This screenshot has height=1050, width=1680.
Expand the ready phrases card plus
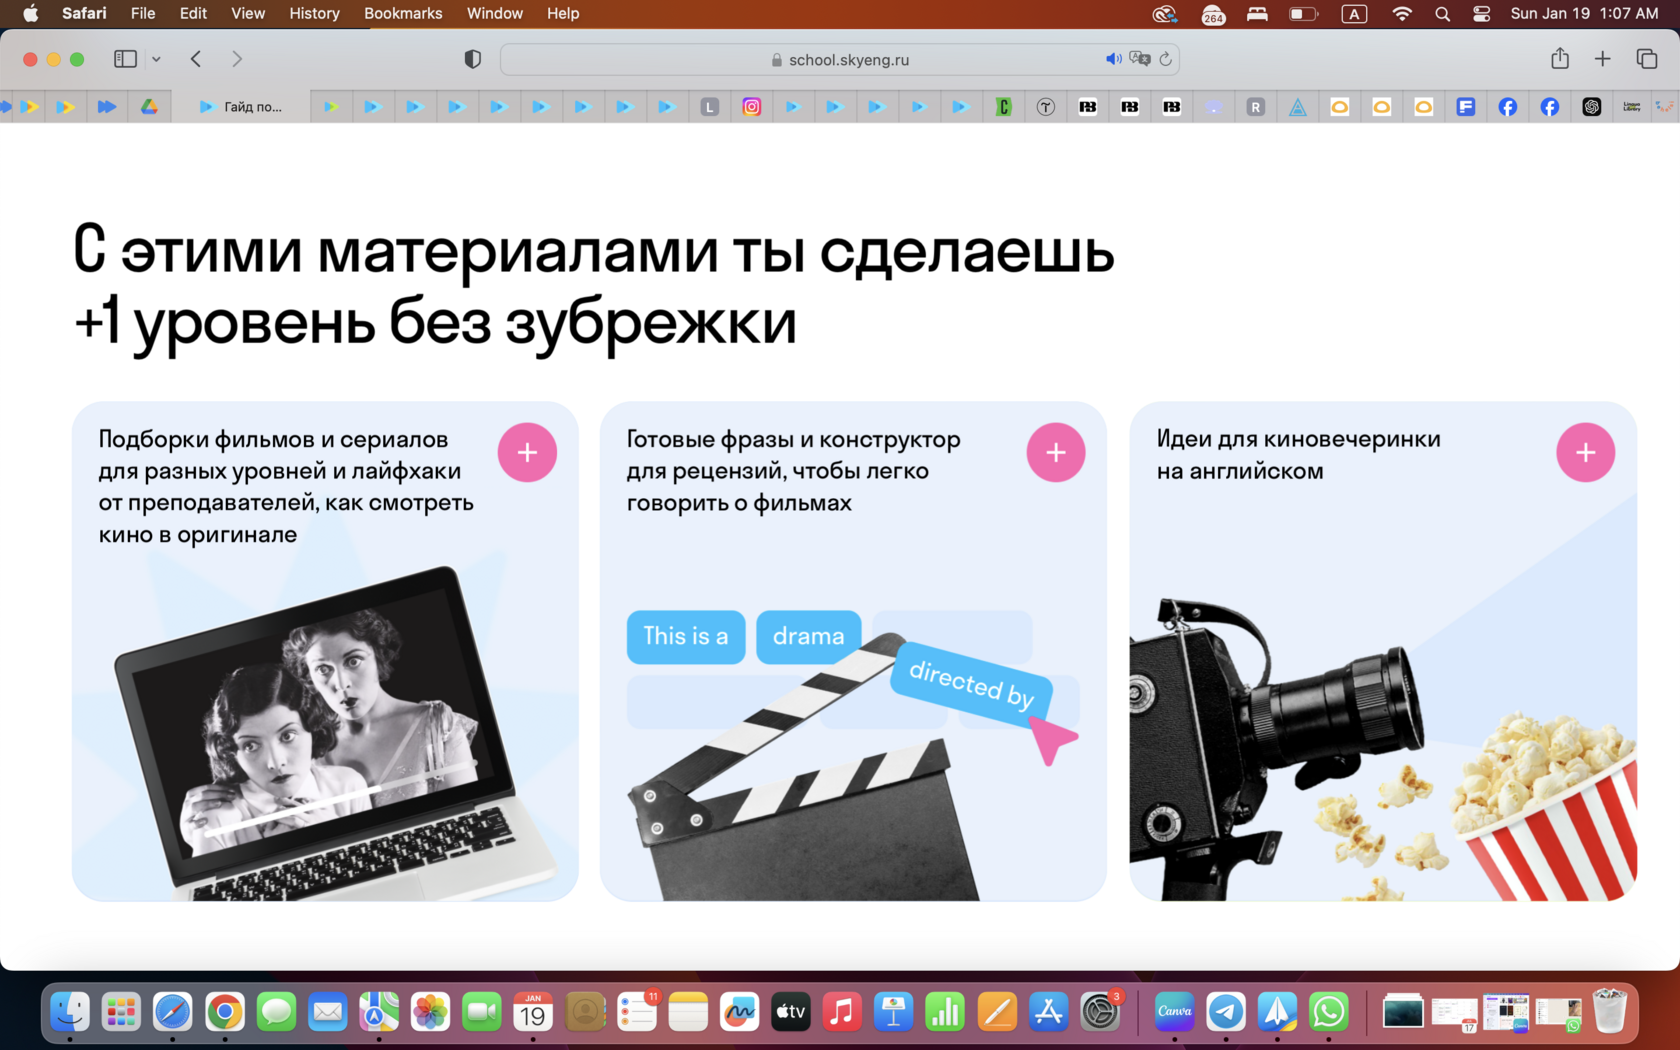pyautogui.click(x=1055, y=452)
